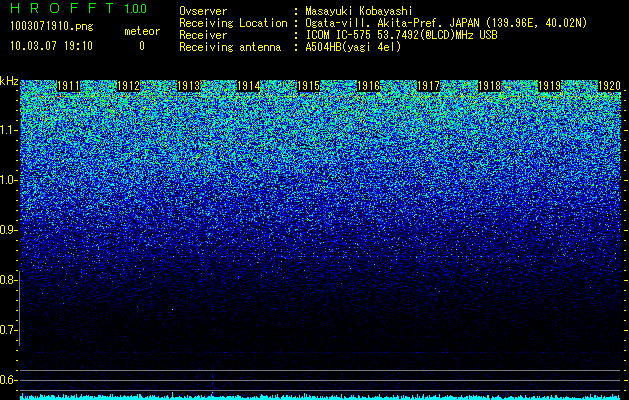Click the Receiver label
Screen dimensions: 629x400
(203, 35)
